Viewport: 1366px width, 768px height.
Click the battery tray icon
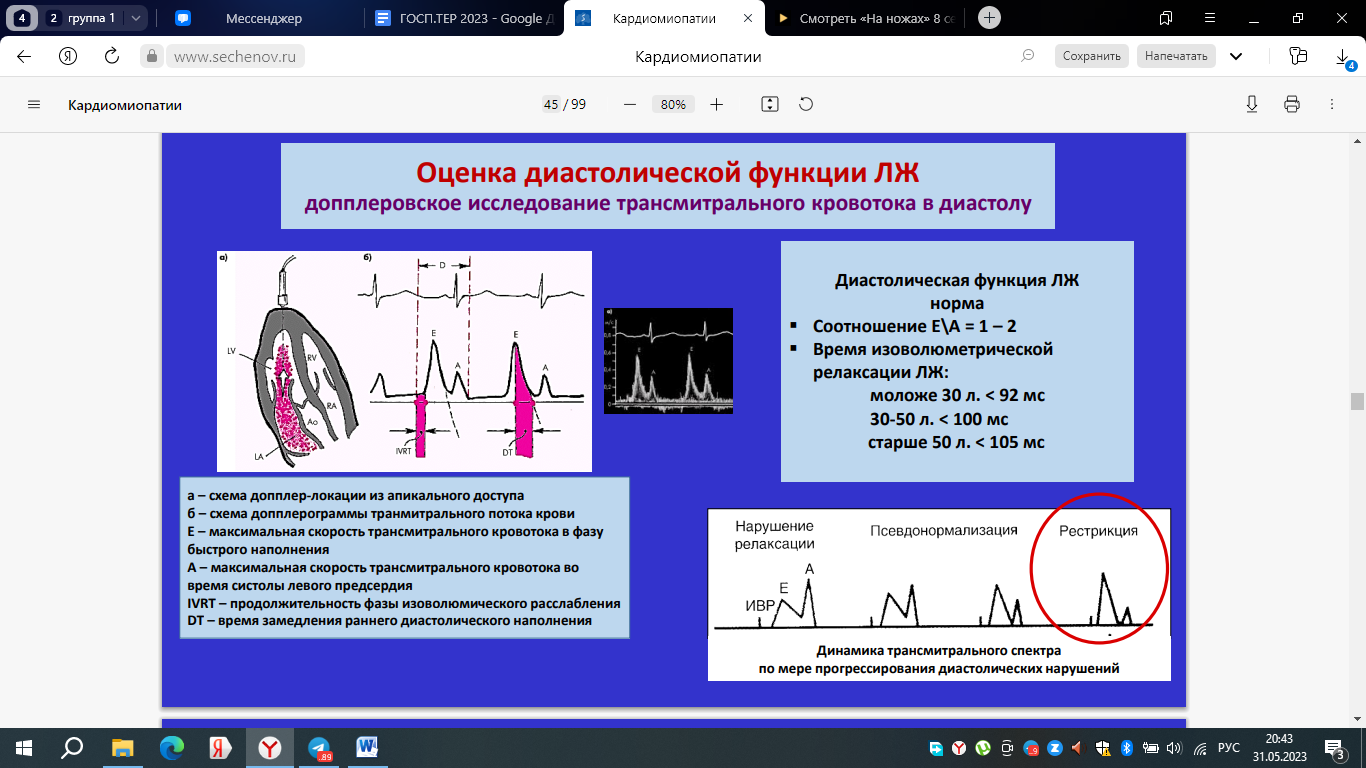[x=1151, y=747]
